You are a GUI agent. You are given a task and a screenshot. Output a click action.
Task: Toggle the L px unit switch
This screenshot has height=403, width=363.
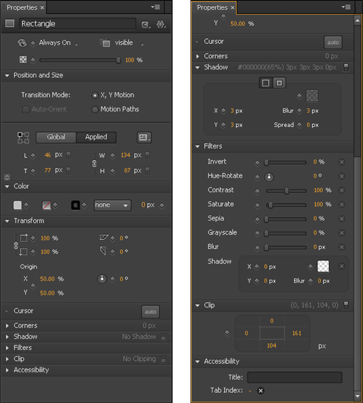tap(68, 156)
